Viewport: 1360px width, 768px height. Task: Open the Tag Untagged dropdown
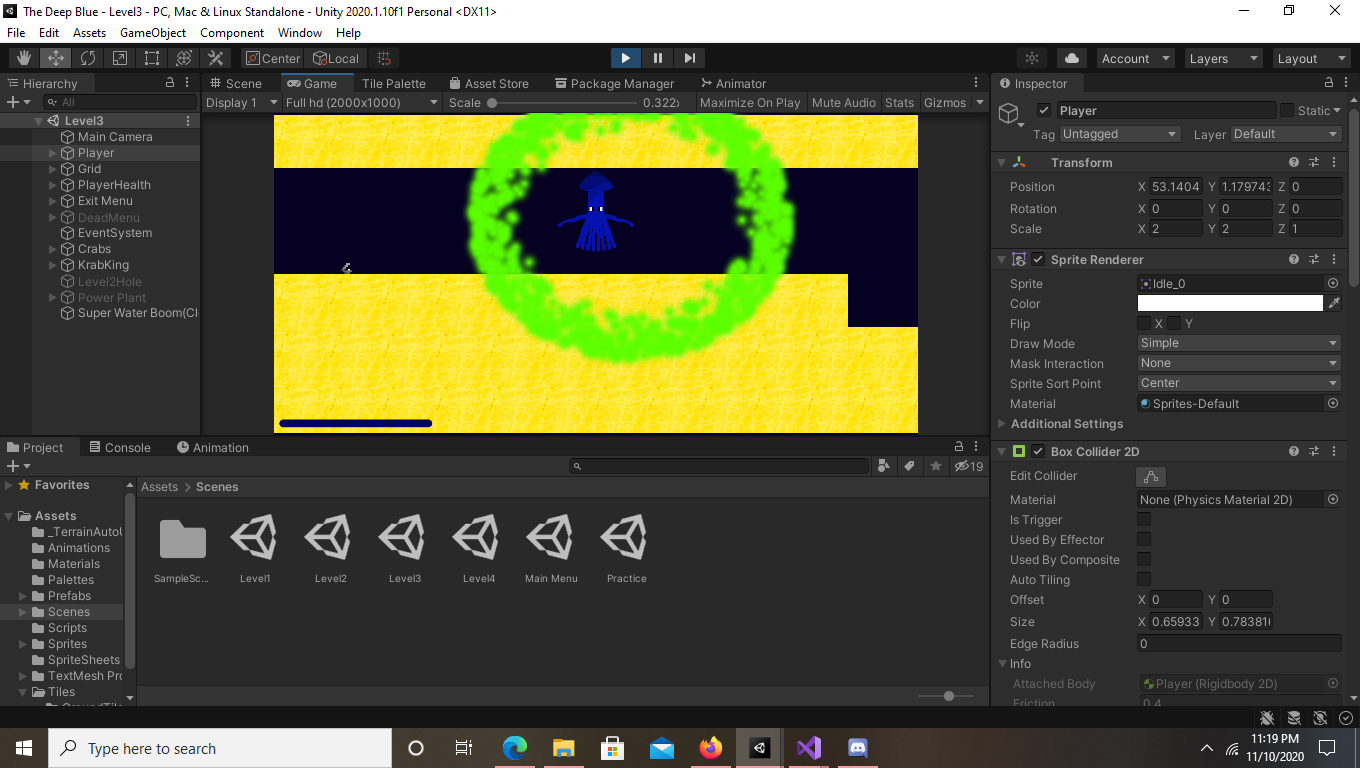1120,134
